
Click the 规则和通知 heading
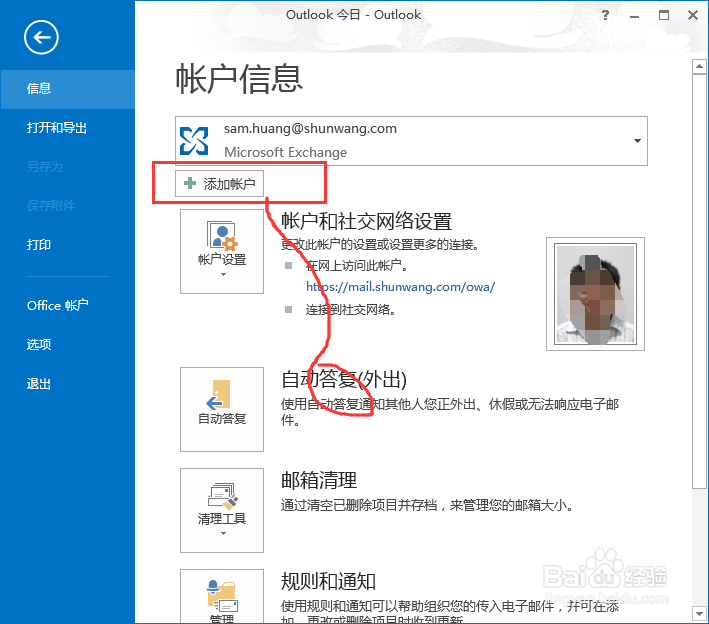click(328, 581)
